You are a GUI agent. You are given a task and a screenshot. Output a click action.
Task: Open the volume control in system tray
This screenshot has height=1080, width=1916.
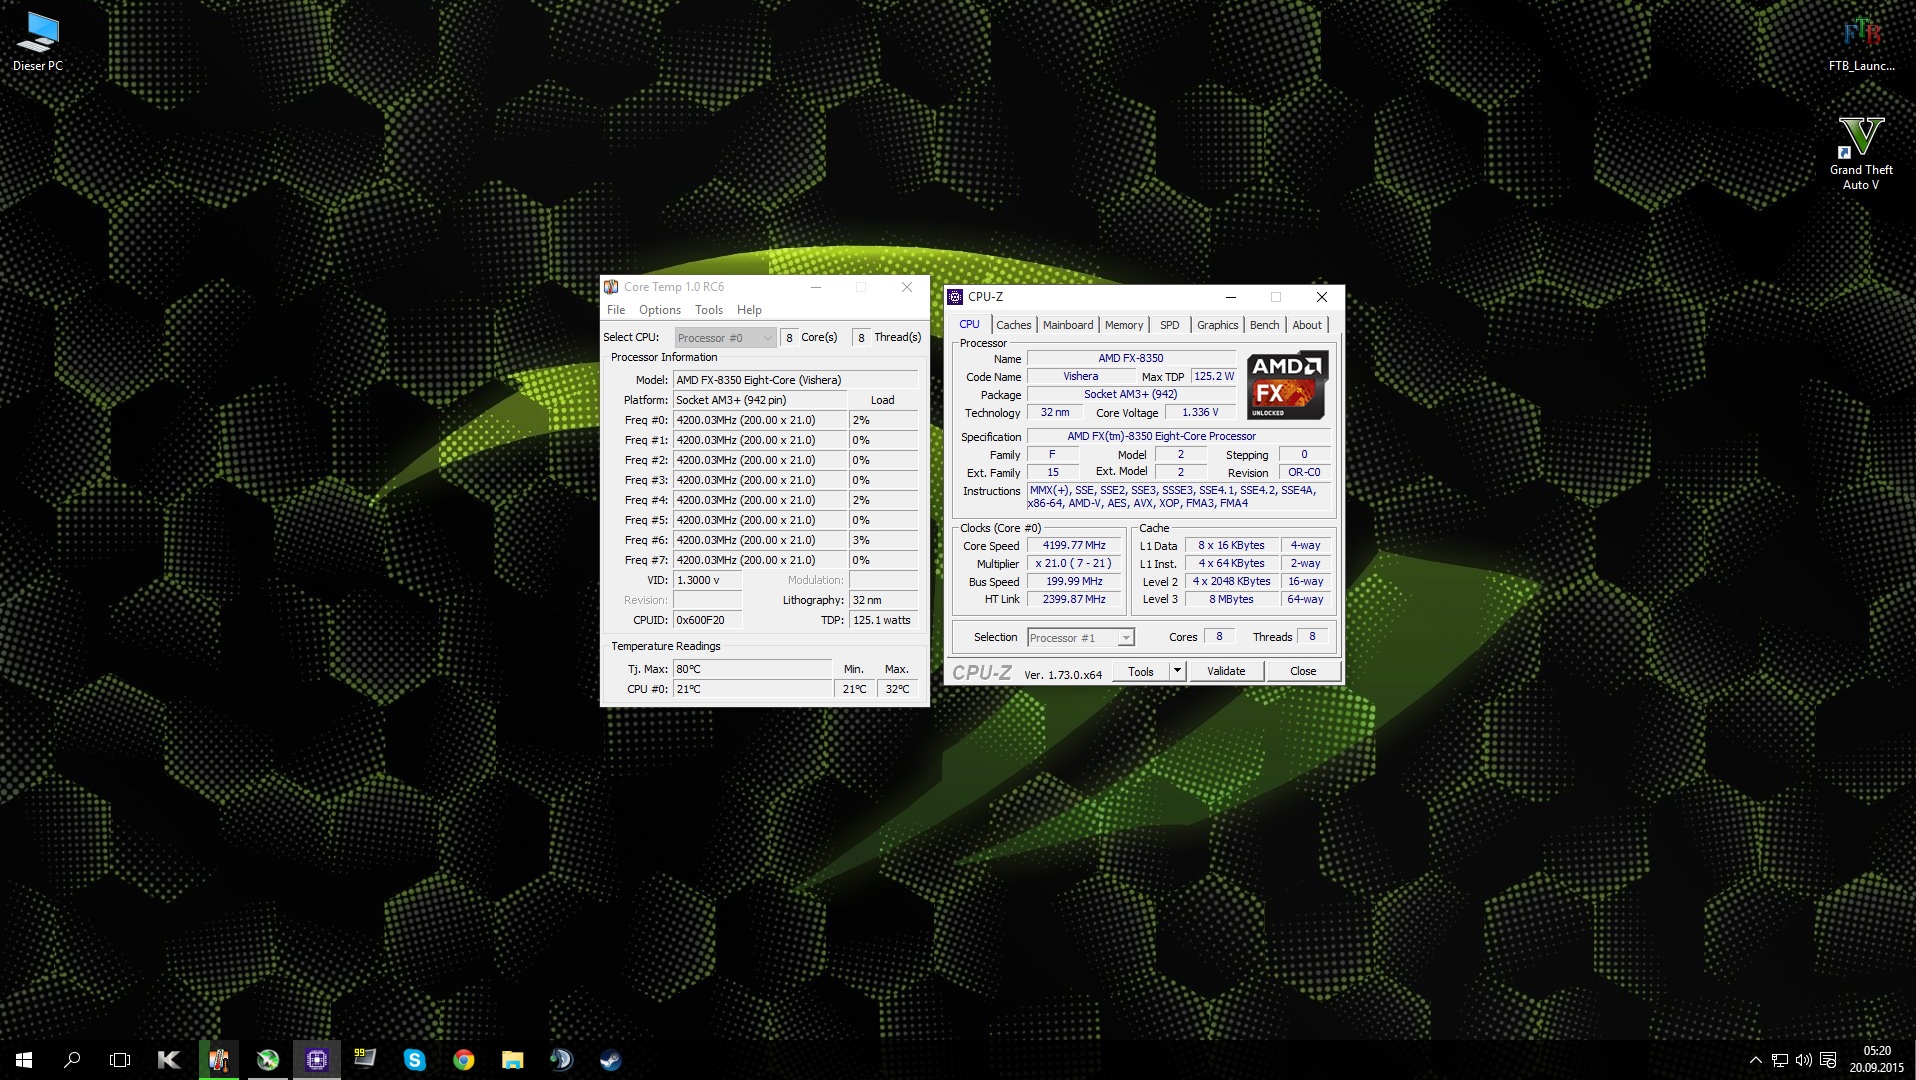coord(1804,1060)
